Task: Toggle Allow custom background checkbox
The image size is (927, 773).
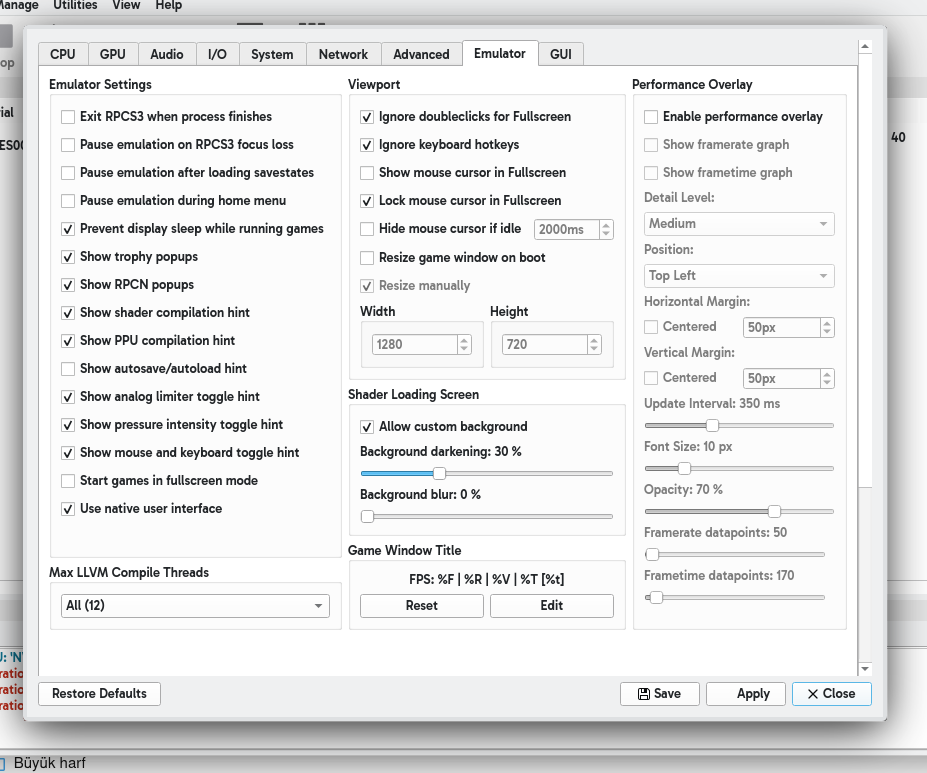Action: [367, 427]
